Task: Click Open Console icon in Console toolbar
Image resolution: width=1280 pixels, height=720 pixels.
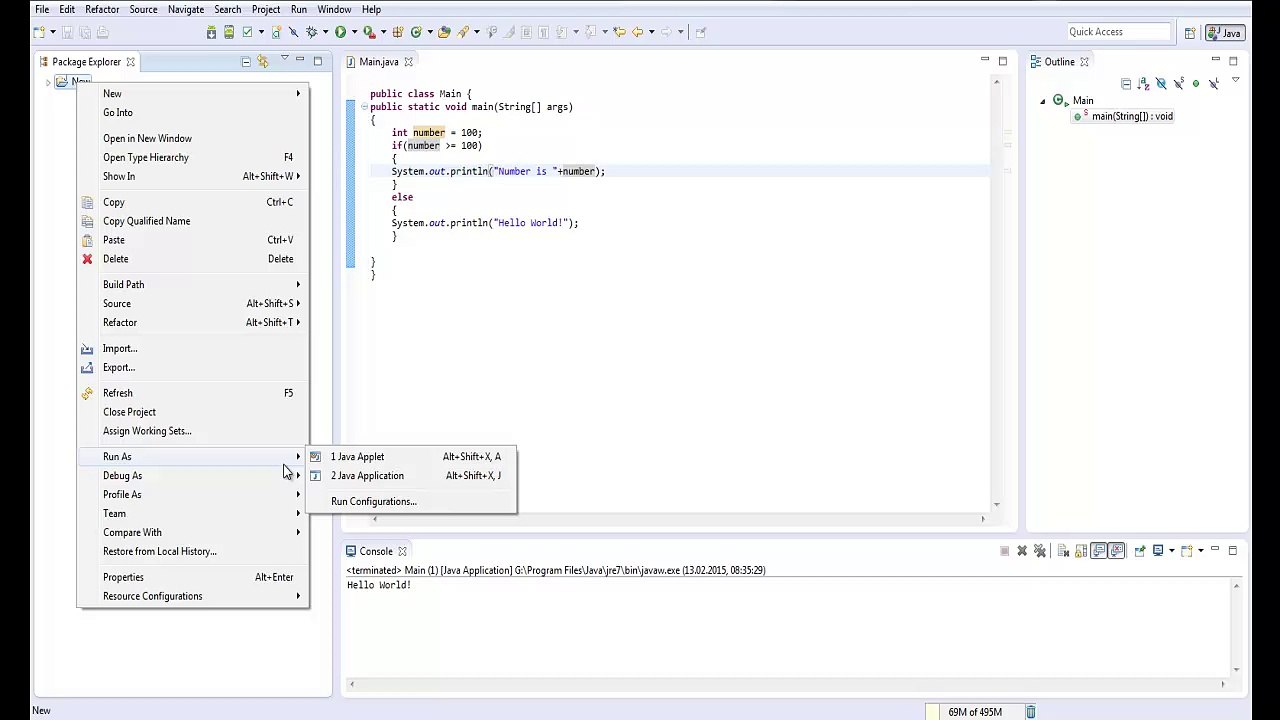Action: coord(1187,550)
